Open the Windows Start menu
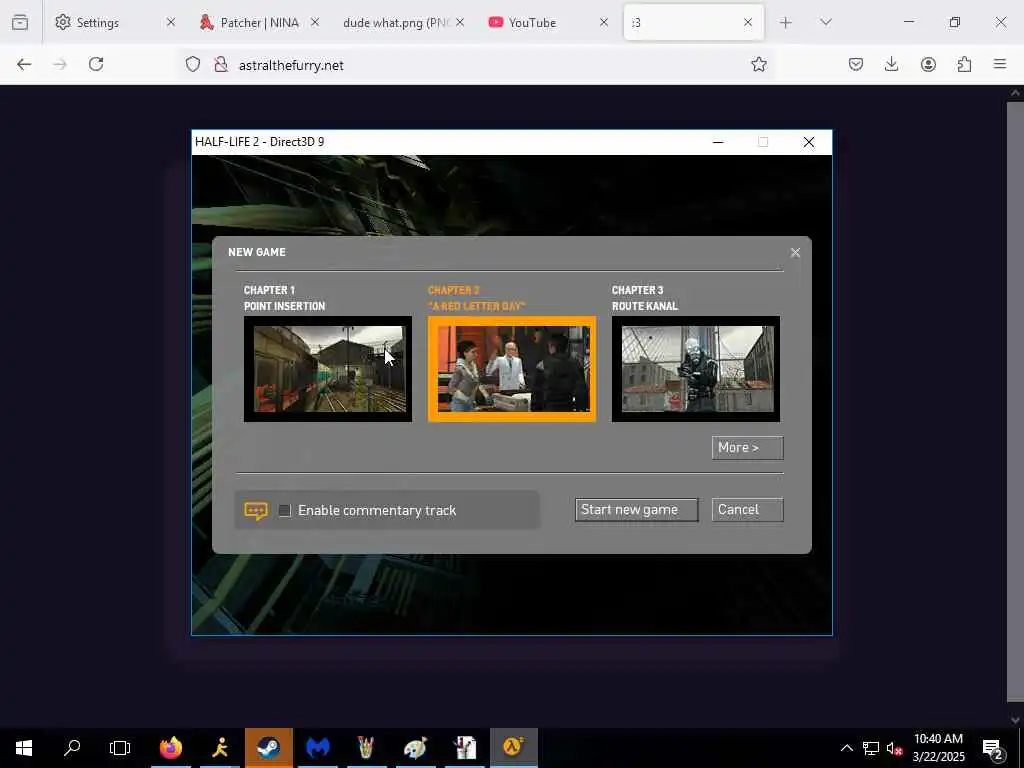 point(24,747)
